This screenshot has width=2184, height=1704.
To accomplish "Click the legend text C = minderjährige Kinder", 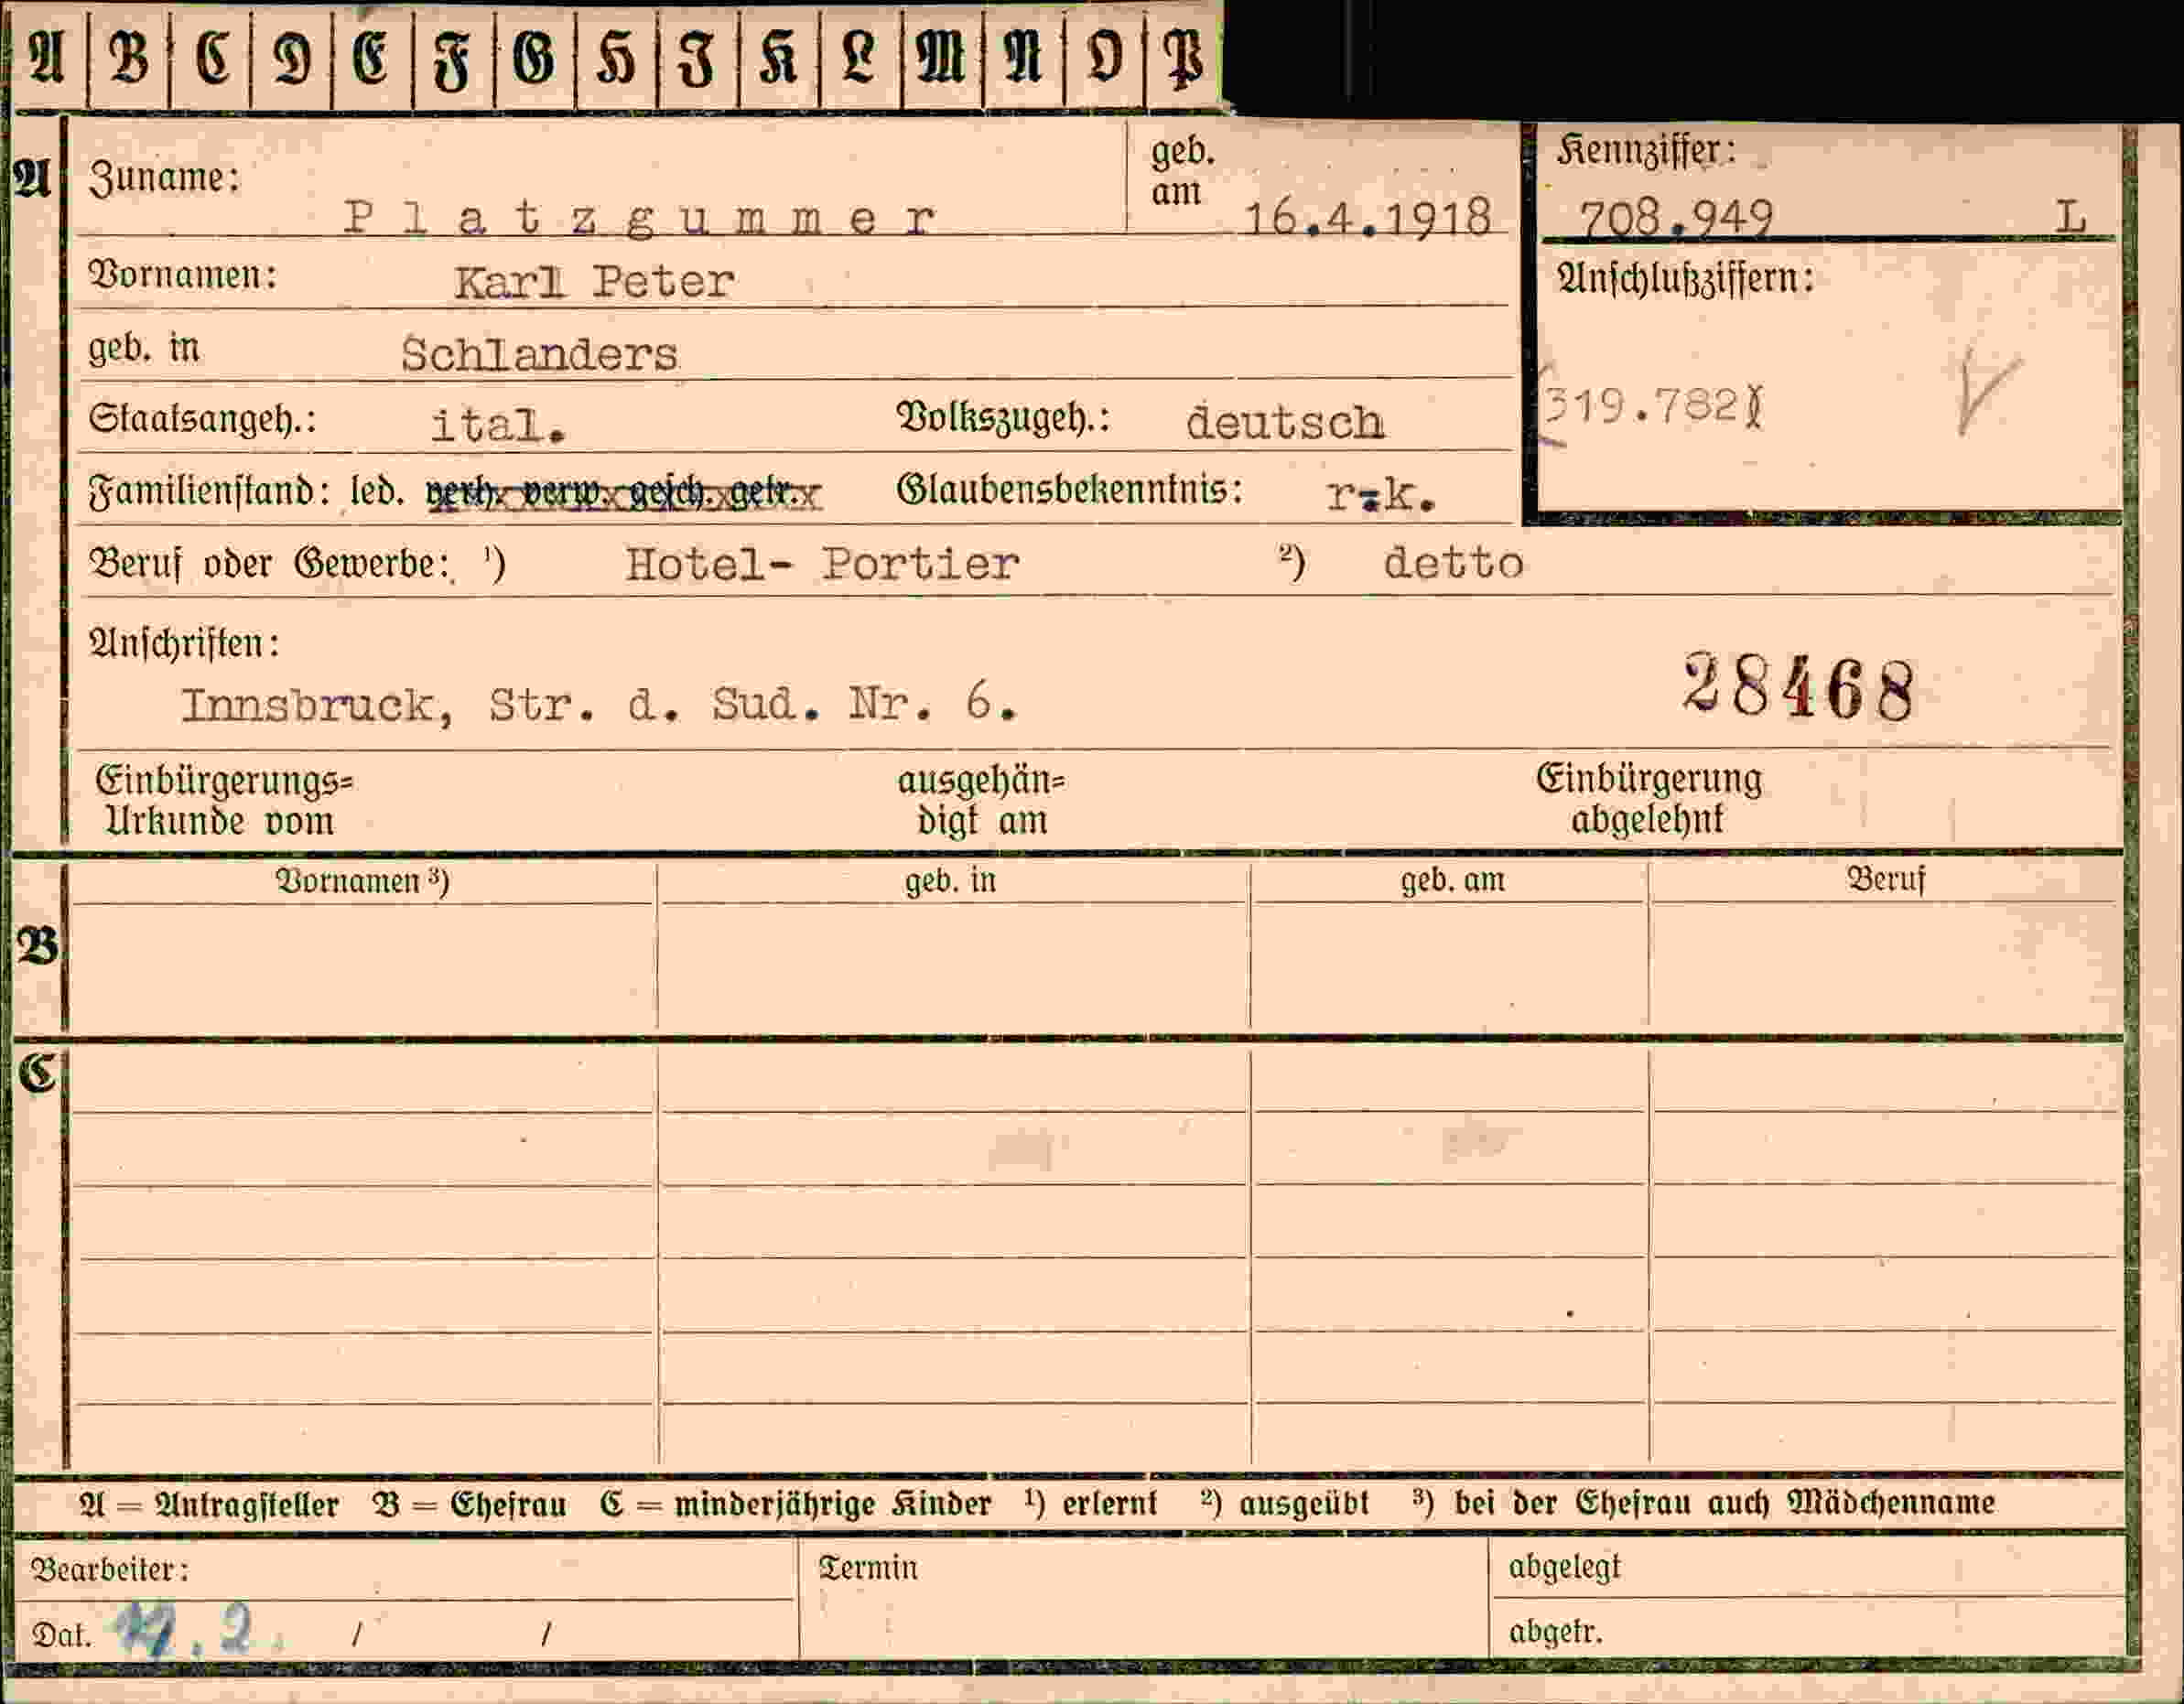I will coord(795,1504).
